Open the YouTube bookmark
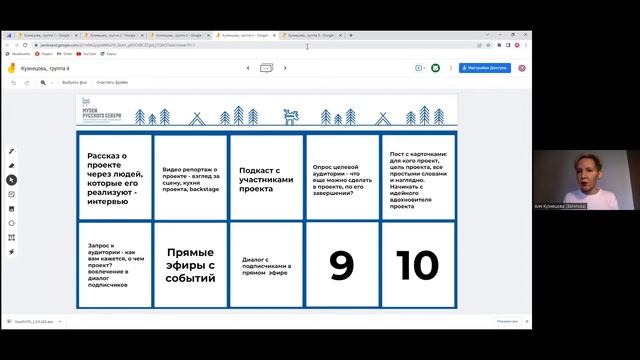The height and width of the screenshot is (360, 640). pyautogui.click(x=86, y=54)
